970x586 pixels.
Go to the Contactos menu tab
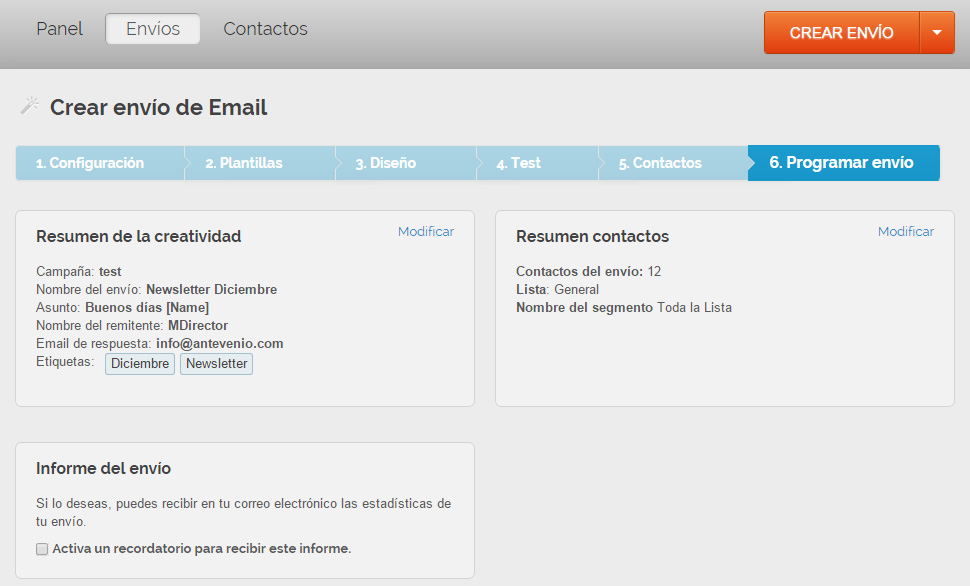coord(265,29)
